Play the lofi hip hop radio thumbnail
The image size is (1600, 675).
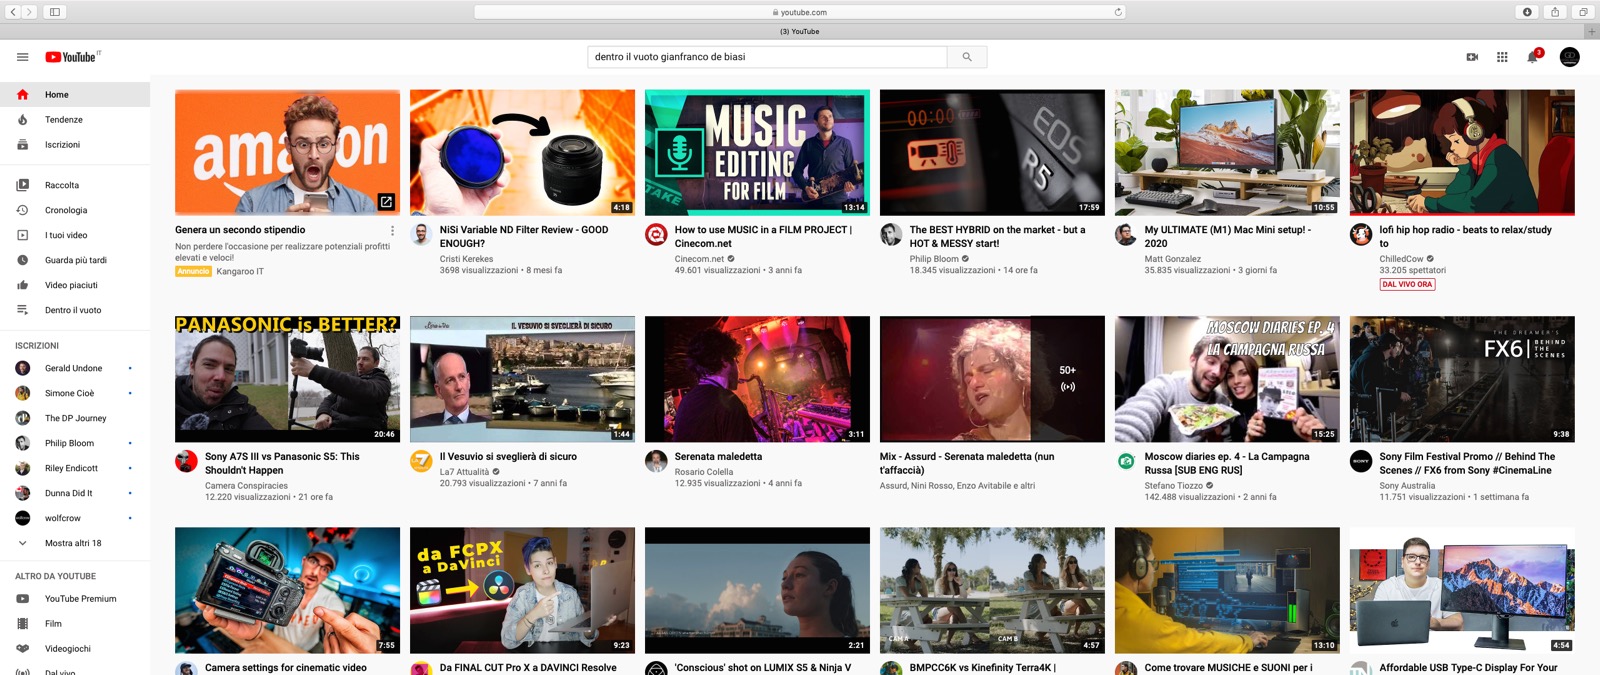click(1462, 153)
